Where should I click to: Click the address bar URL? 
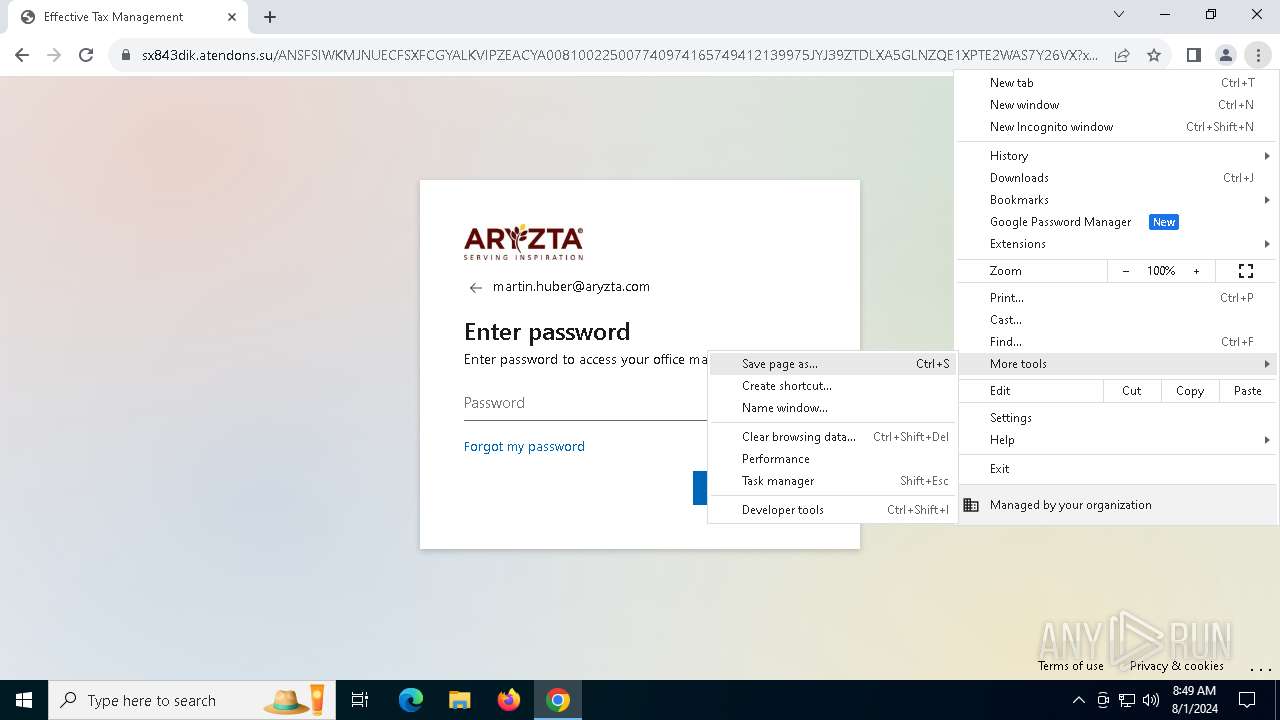[619, 55]
